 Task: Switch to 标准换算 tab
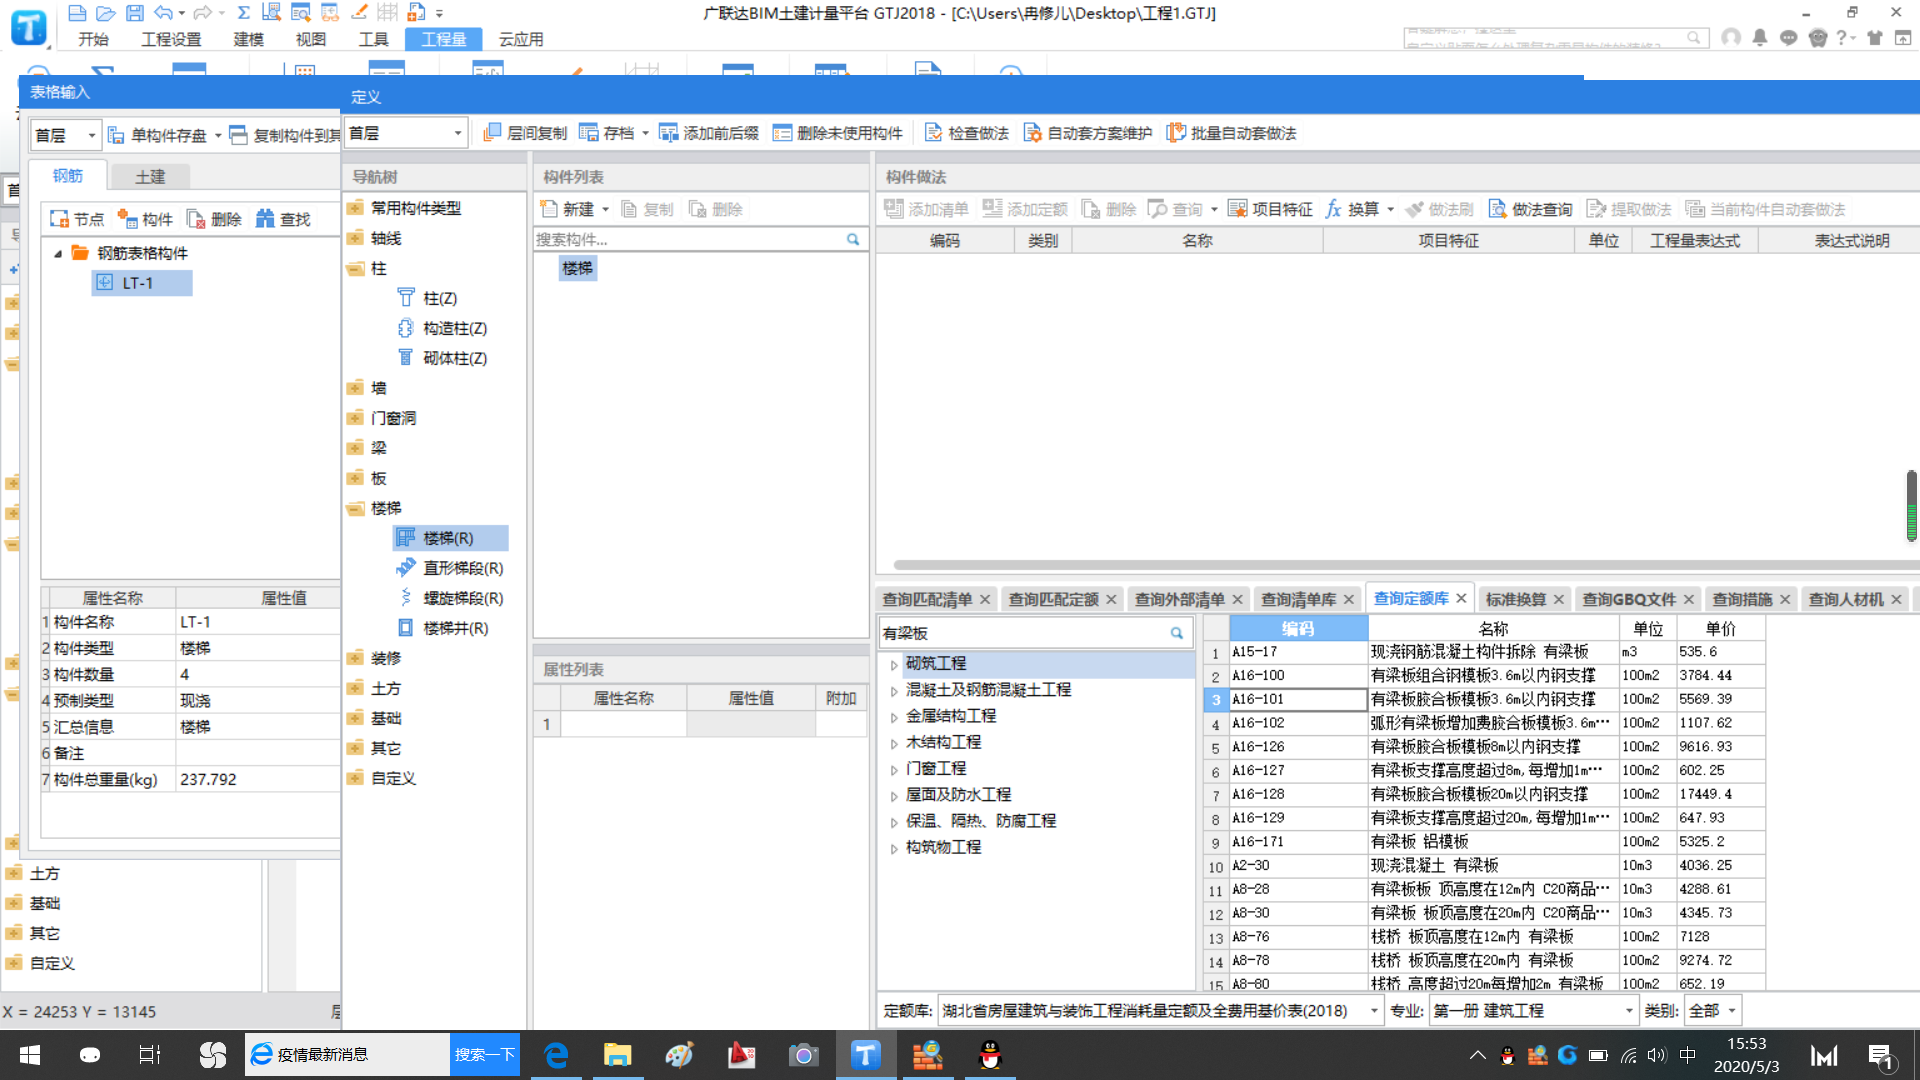pyautogui.click(x=1516, y=599)
